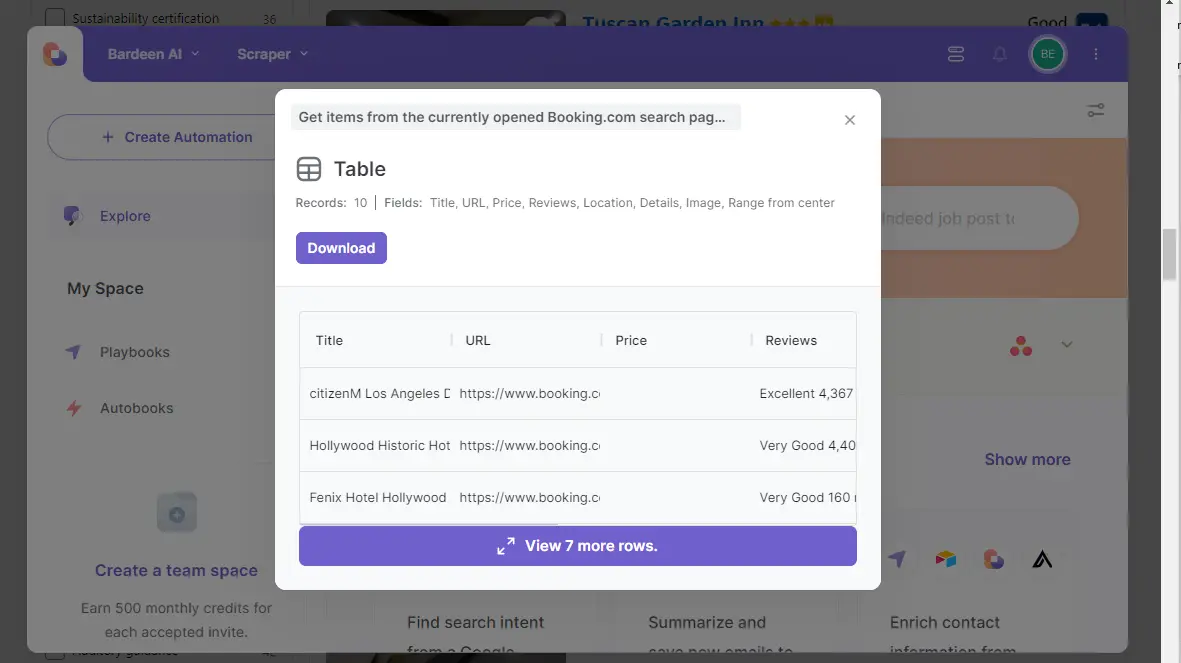Open the Scraper dropdown menu

(x=273, y=54)
